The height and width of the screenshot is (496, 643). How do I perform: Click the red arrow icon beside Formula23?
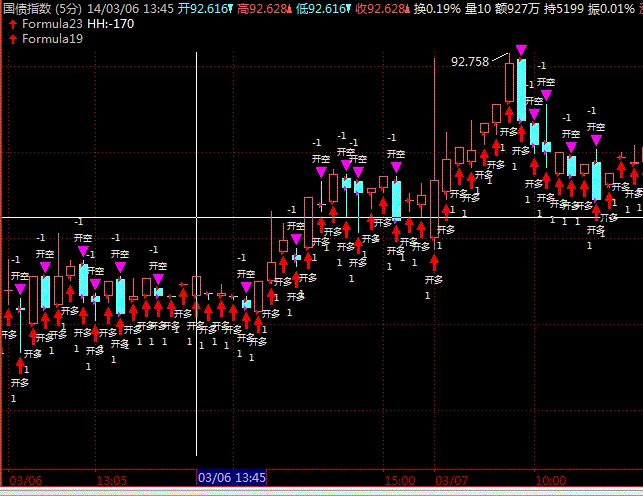coord(13,24)
